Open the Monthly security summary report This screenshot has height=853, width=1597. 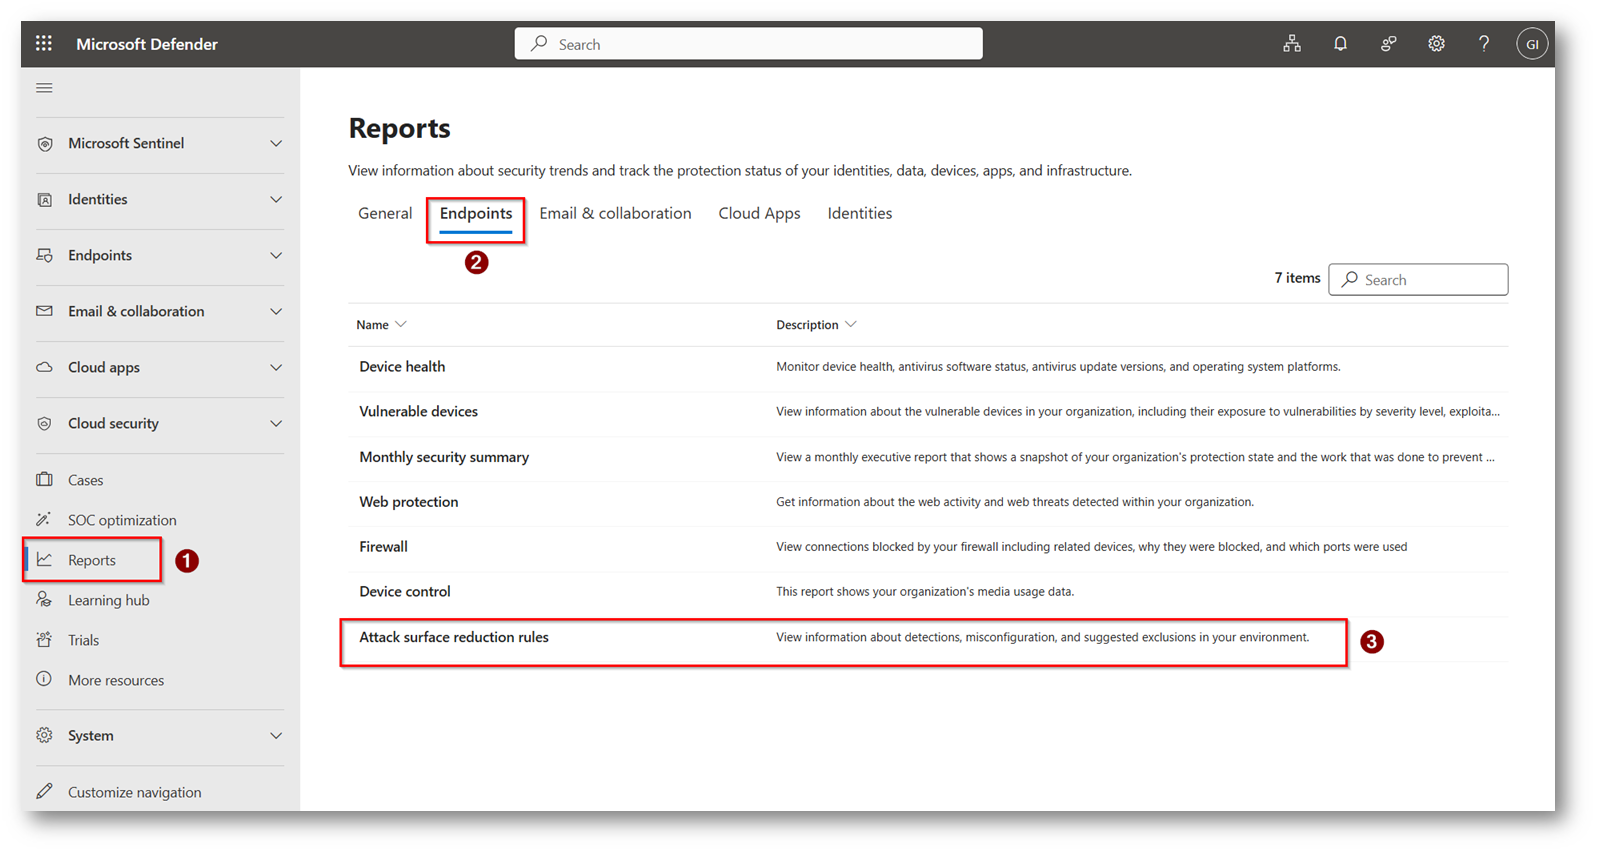444,457
